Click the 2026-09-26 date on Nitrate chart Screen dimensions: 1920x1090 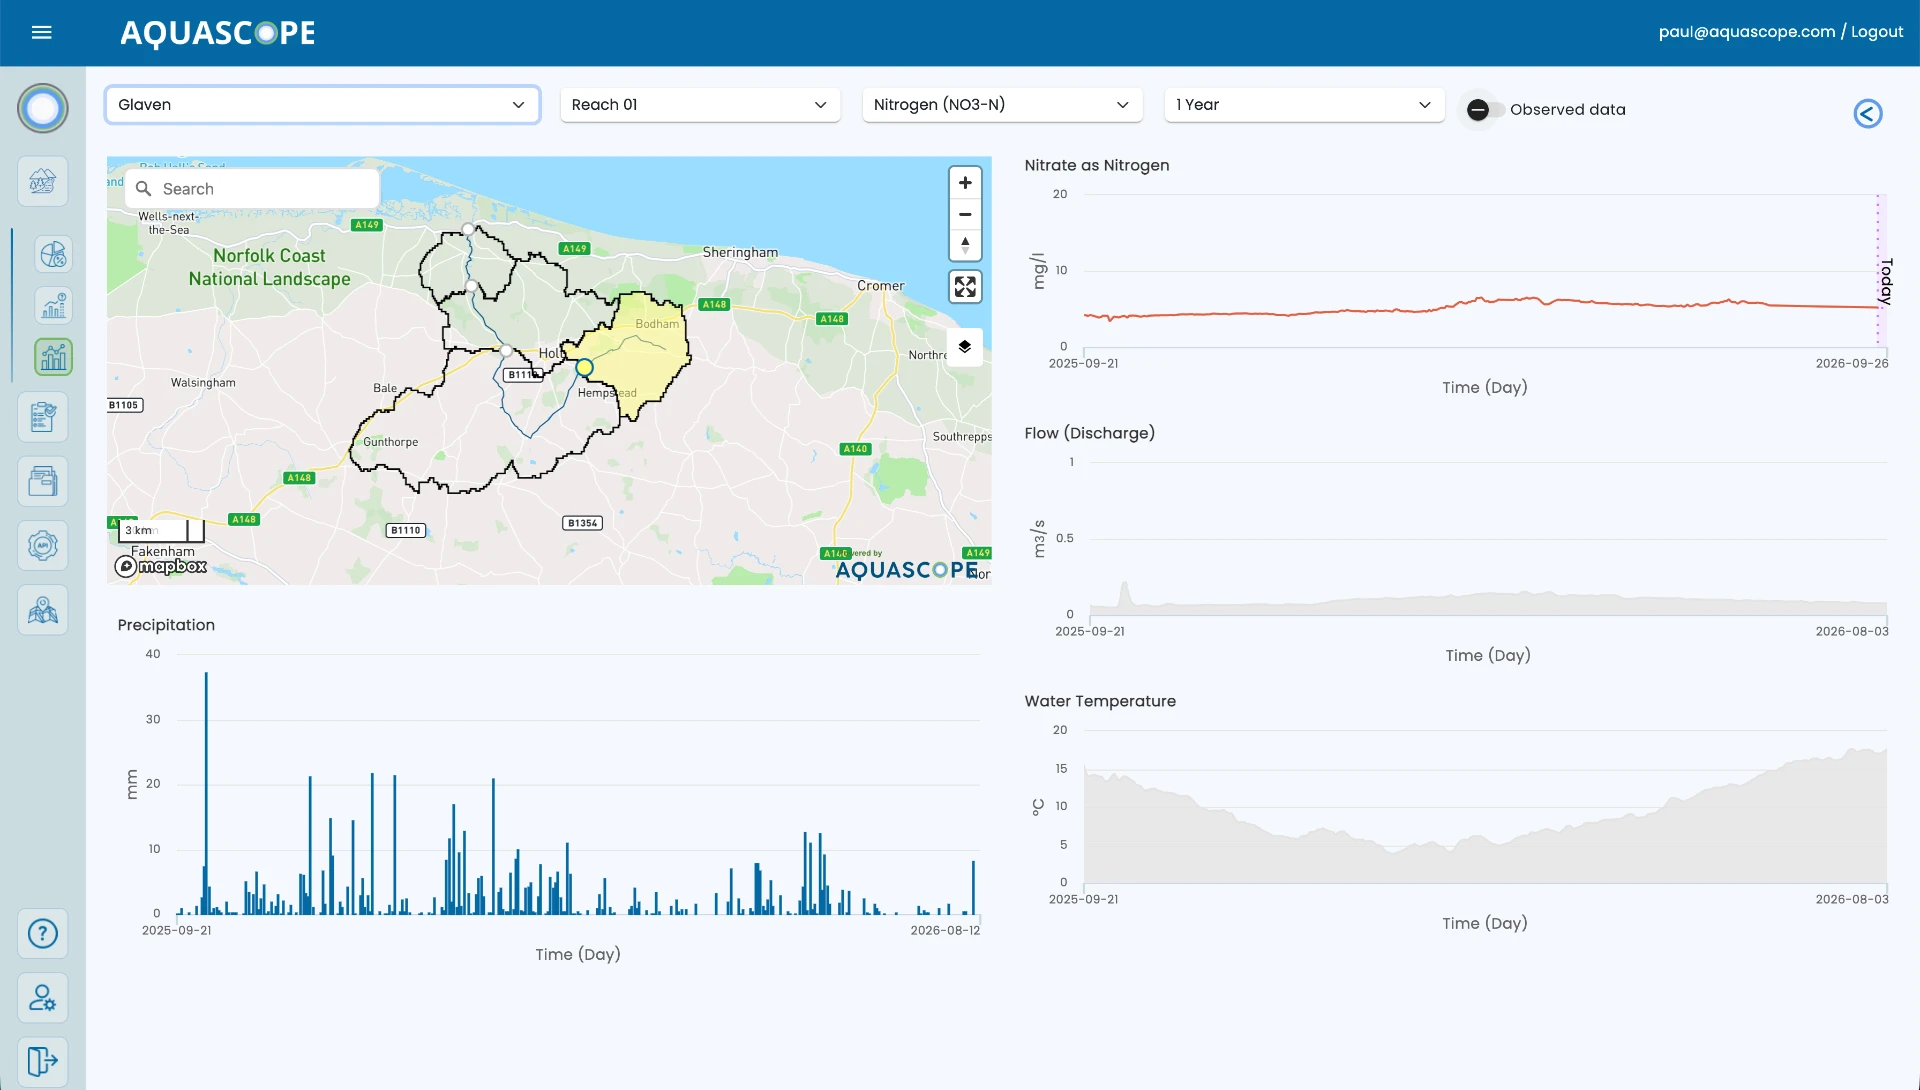1852,364
